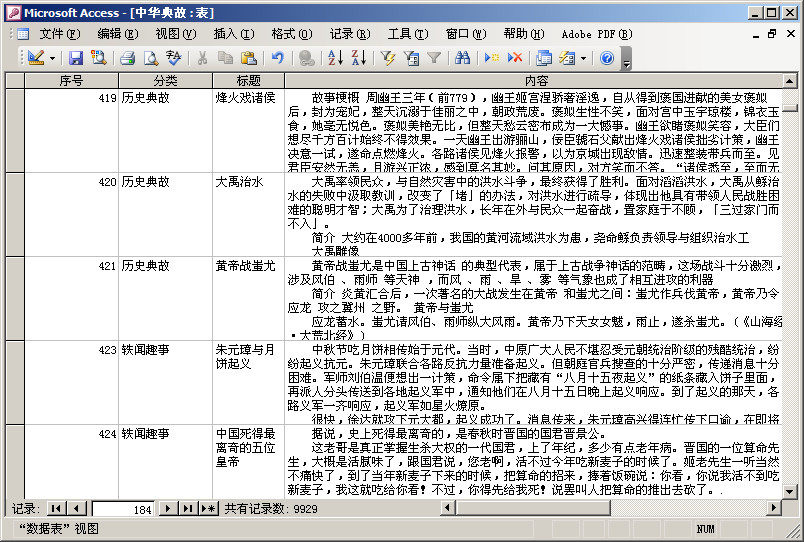Restore the inner table window
This screenshot has width=804, height=542.
(x=772, y=34)
